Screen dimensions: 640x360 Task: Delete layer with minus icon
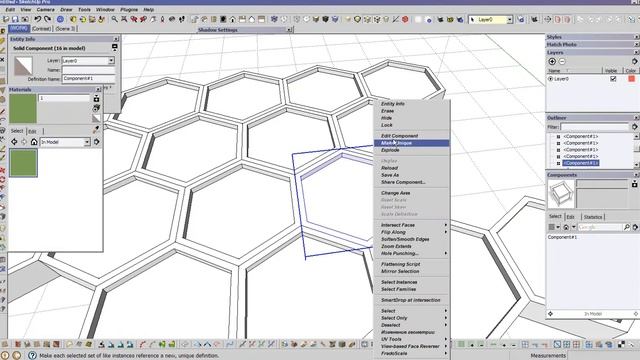coord(562,61)
